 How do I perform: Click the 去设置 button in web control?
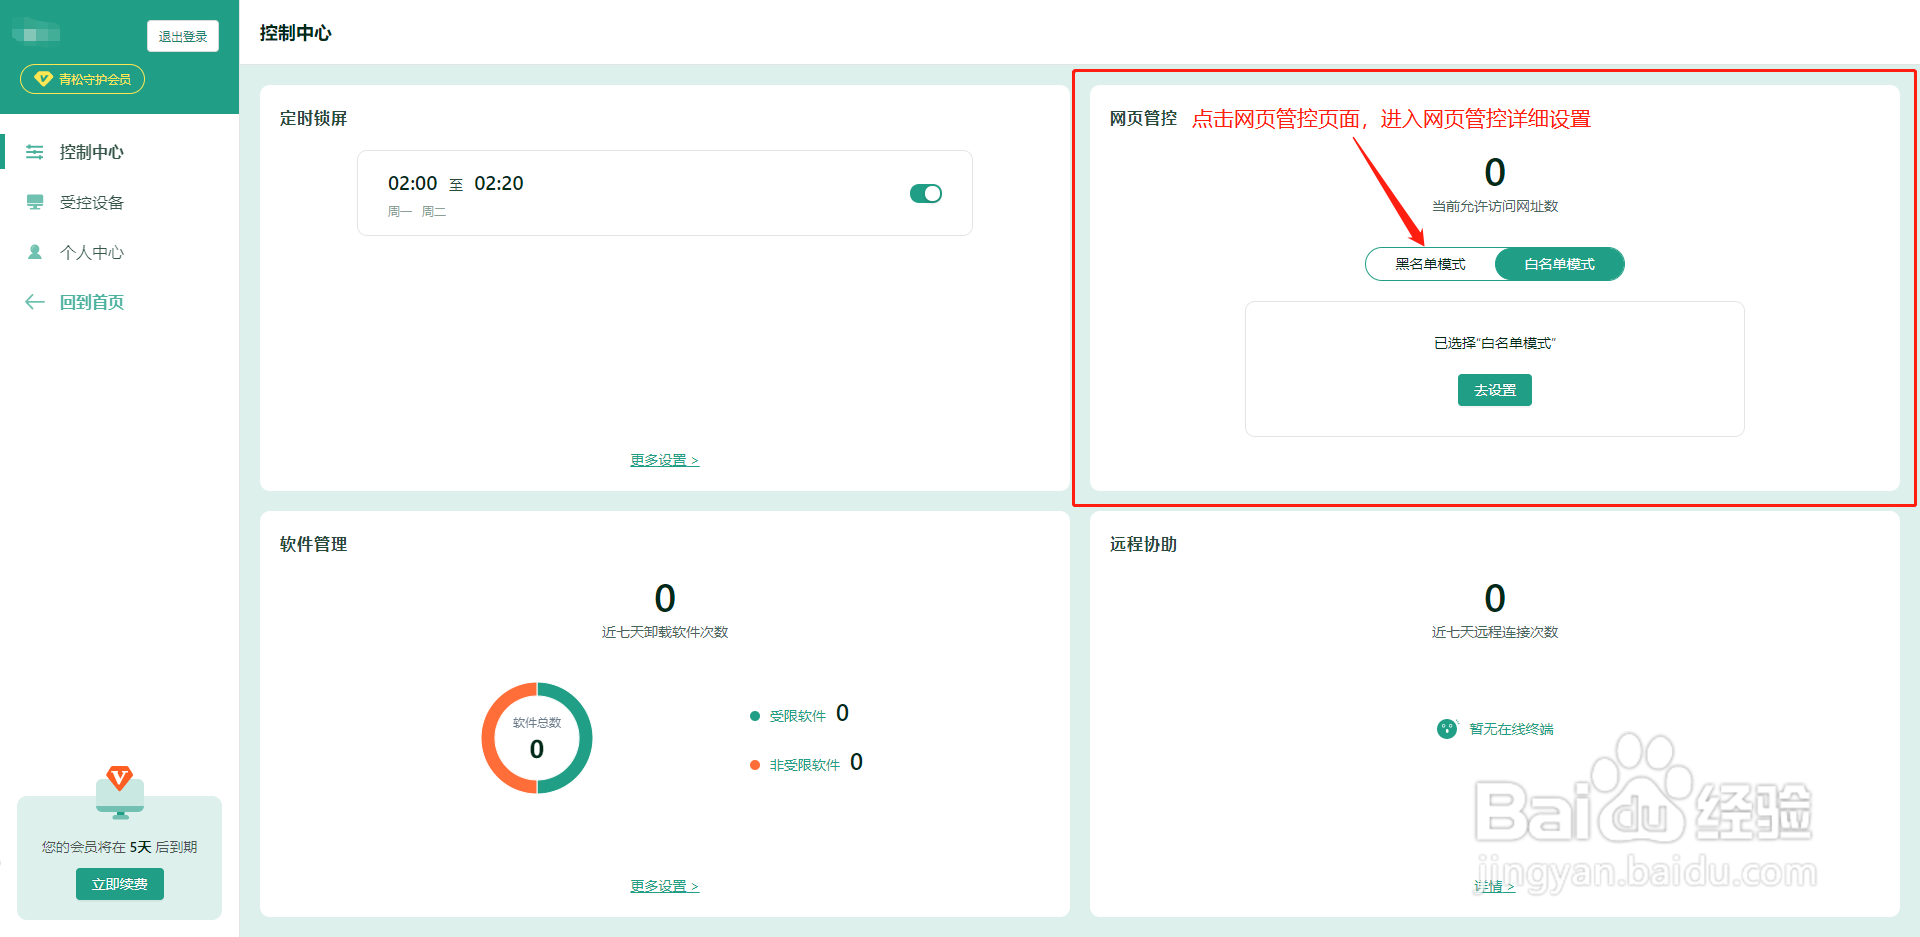point(1495,390)
